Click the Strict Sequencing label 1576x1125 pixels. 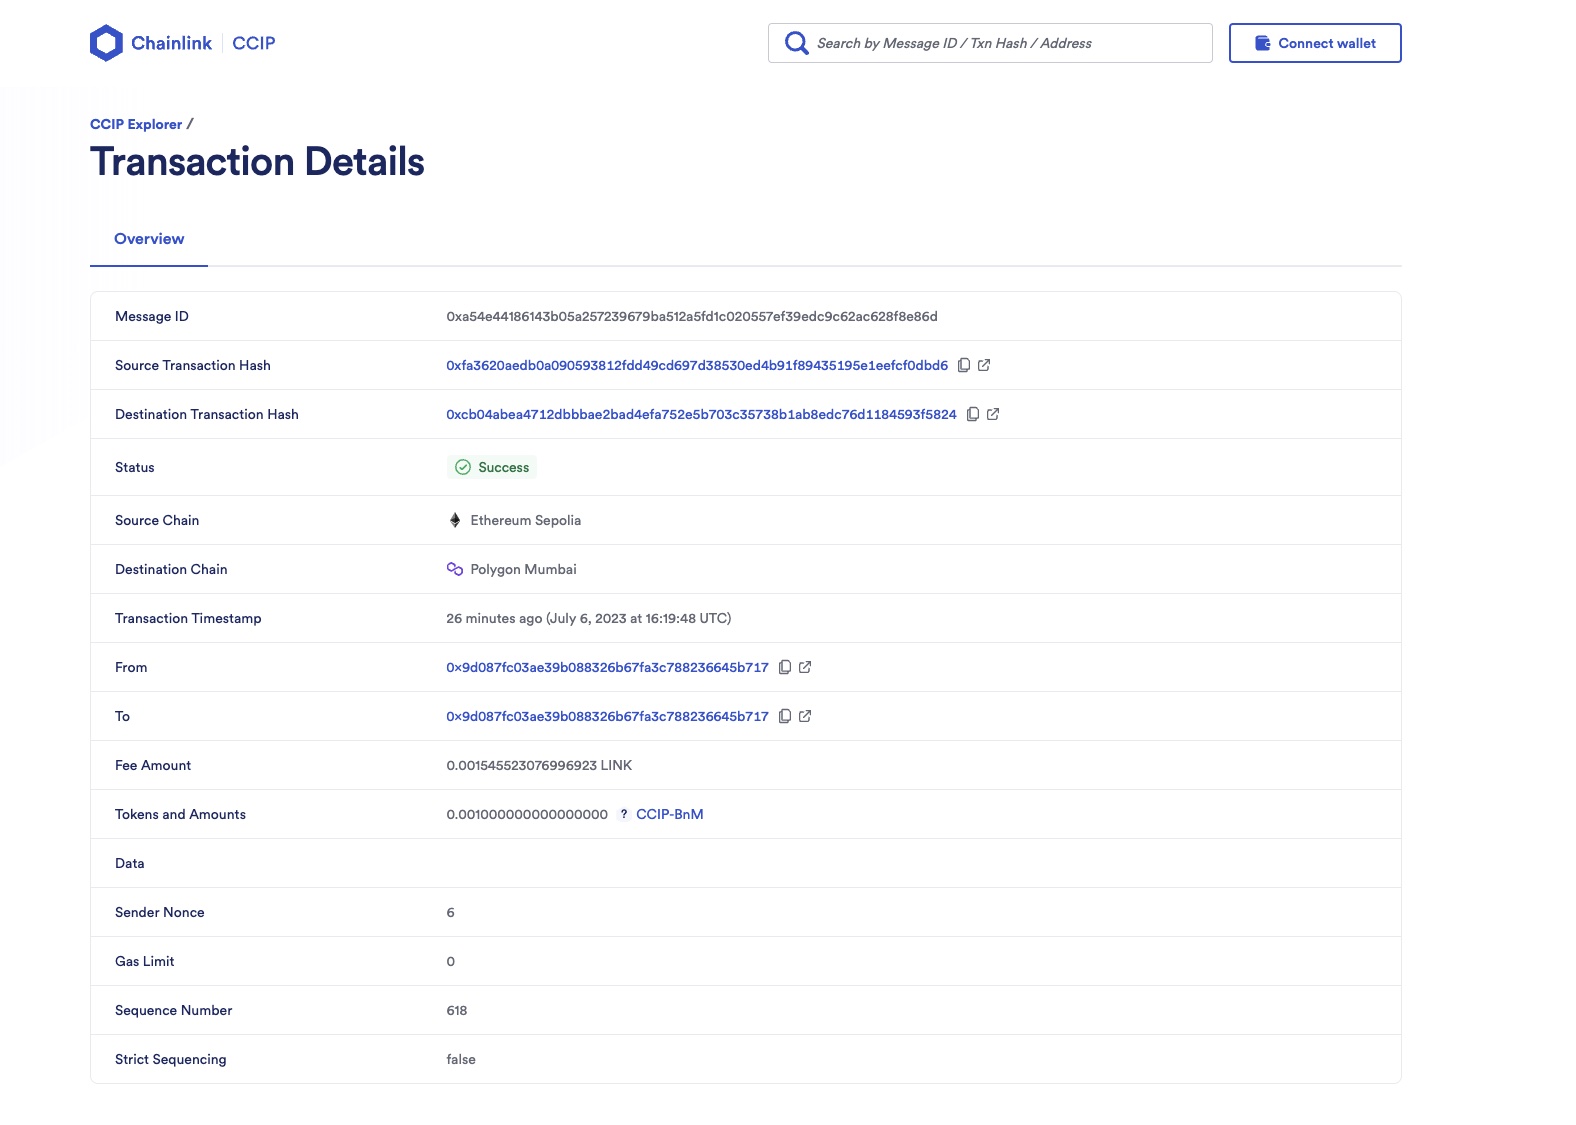[x=171, y=1059]
